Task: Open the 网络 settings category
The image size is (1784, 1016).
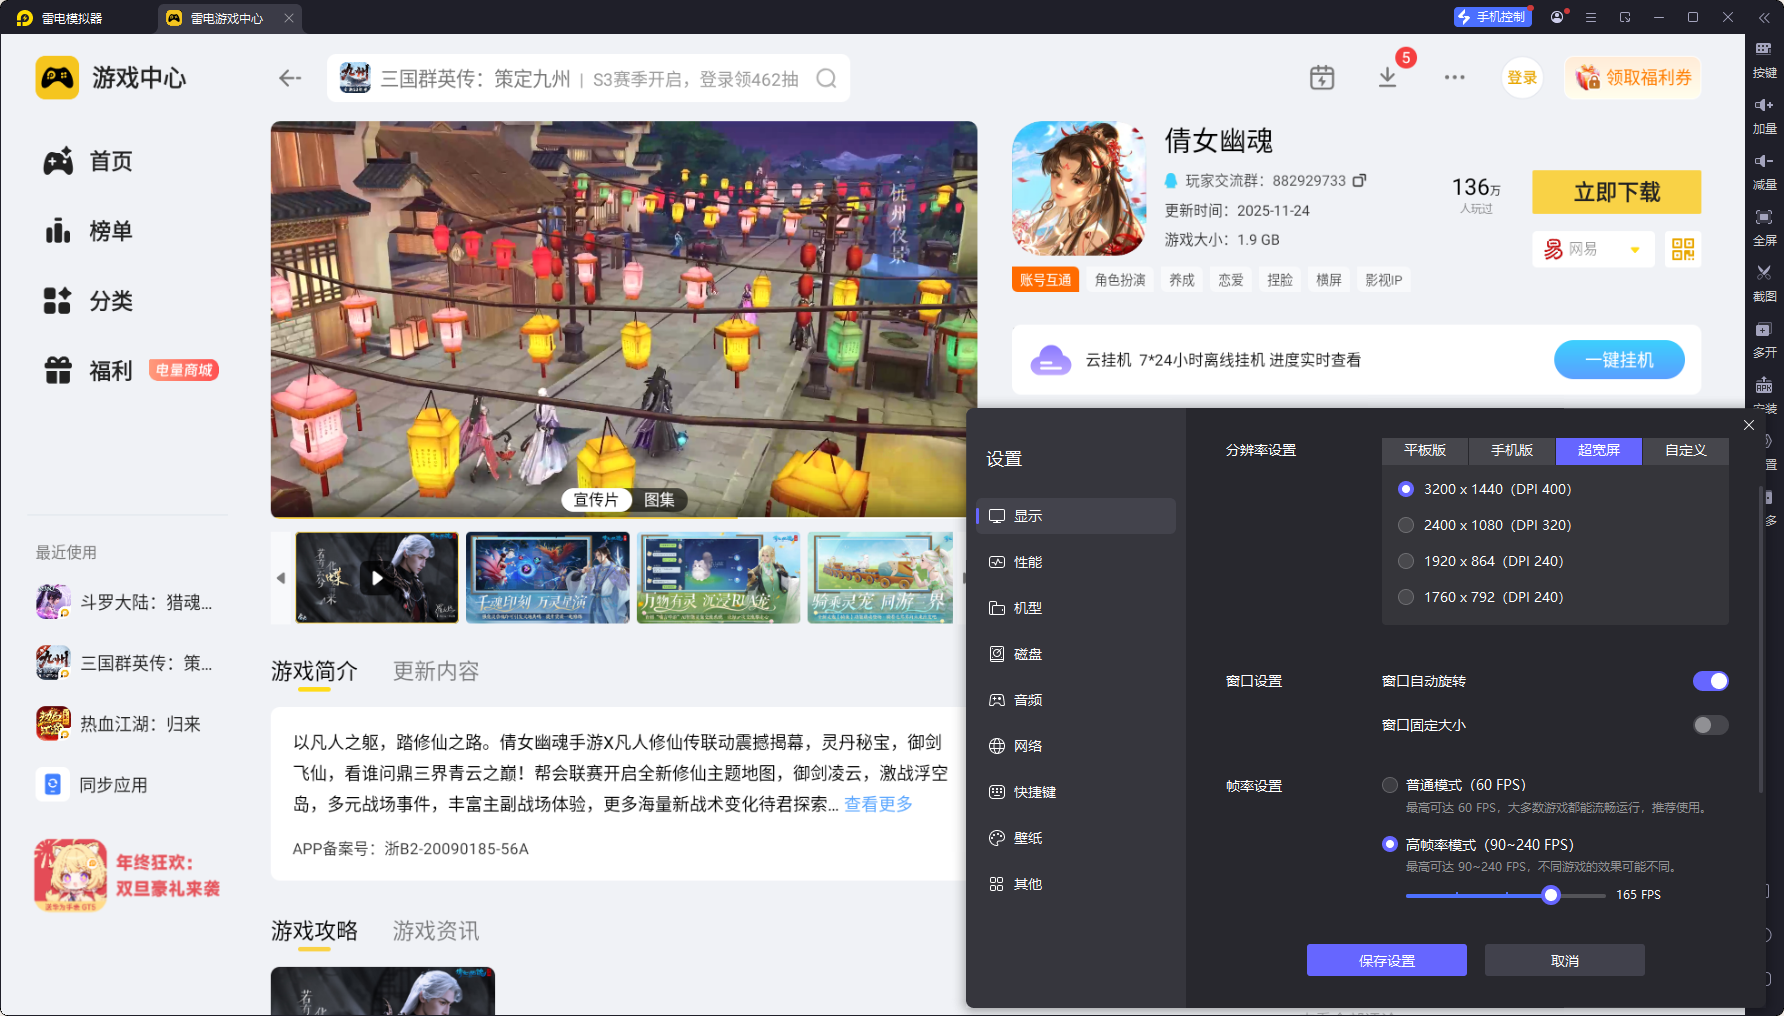Action: point(1076,746)
